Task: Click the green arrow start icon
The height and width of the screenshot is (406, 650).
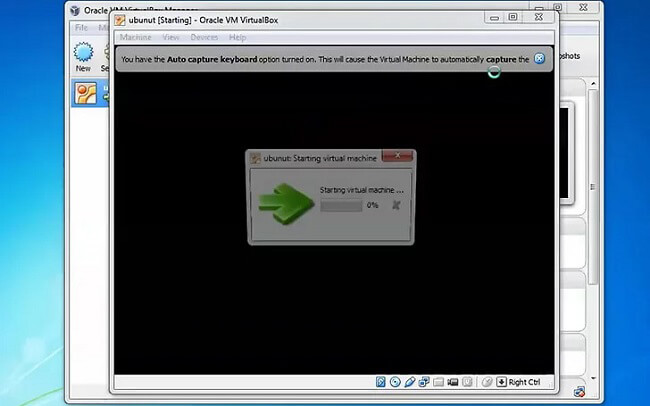Action: tap(286, 204)
